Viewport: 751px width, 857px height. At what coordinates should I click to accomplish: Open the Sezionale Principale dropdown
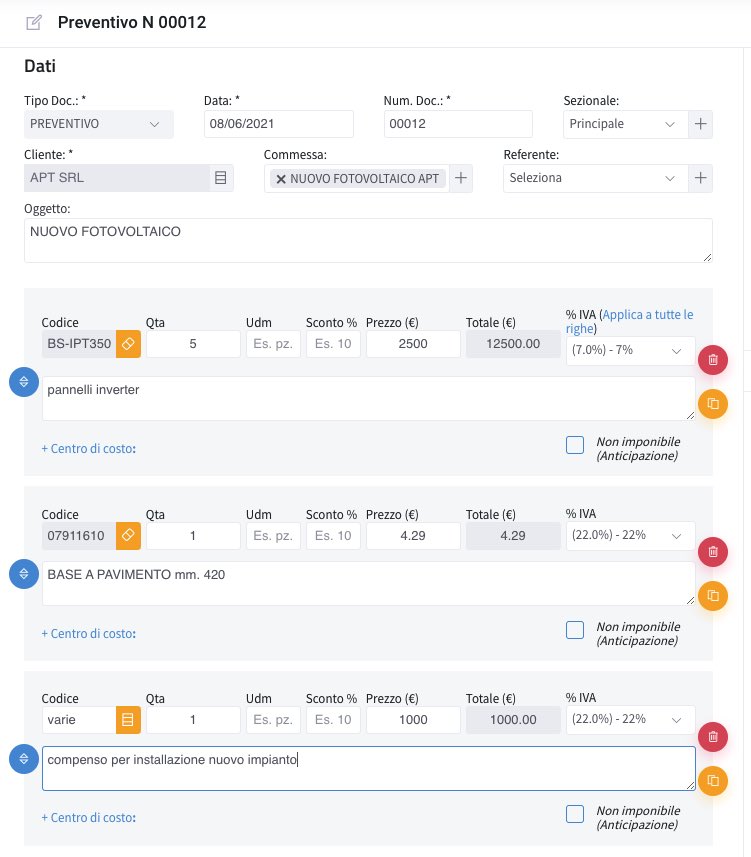click(x=625, y=124)
